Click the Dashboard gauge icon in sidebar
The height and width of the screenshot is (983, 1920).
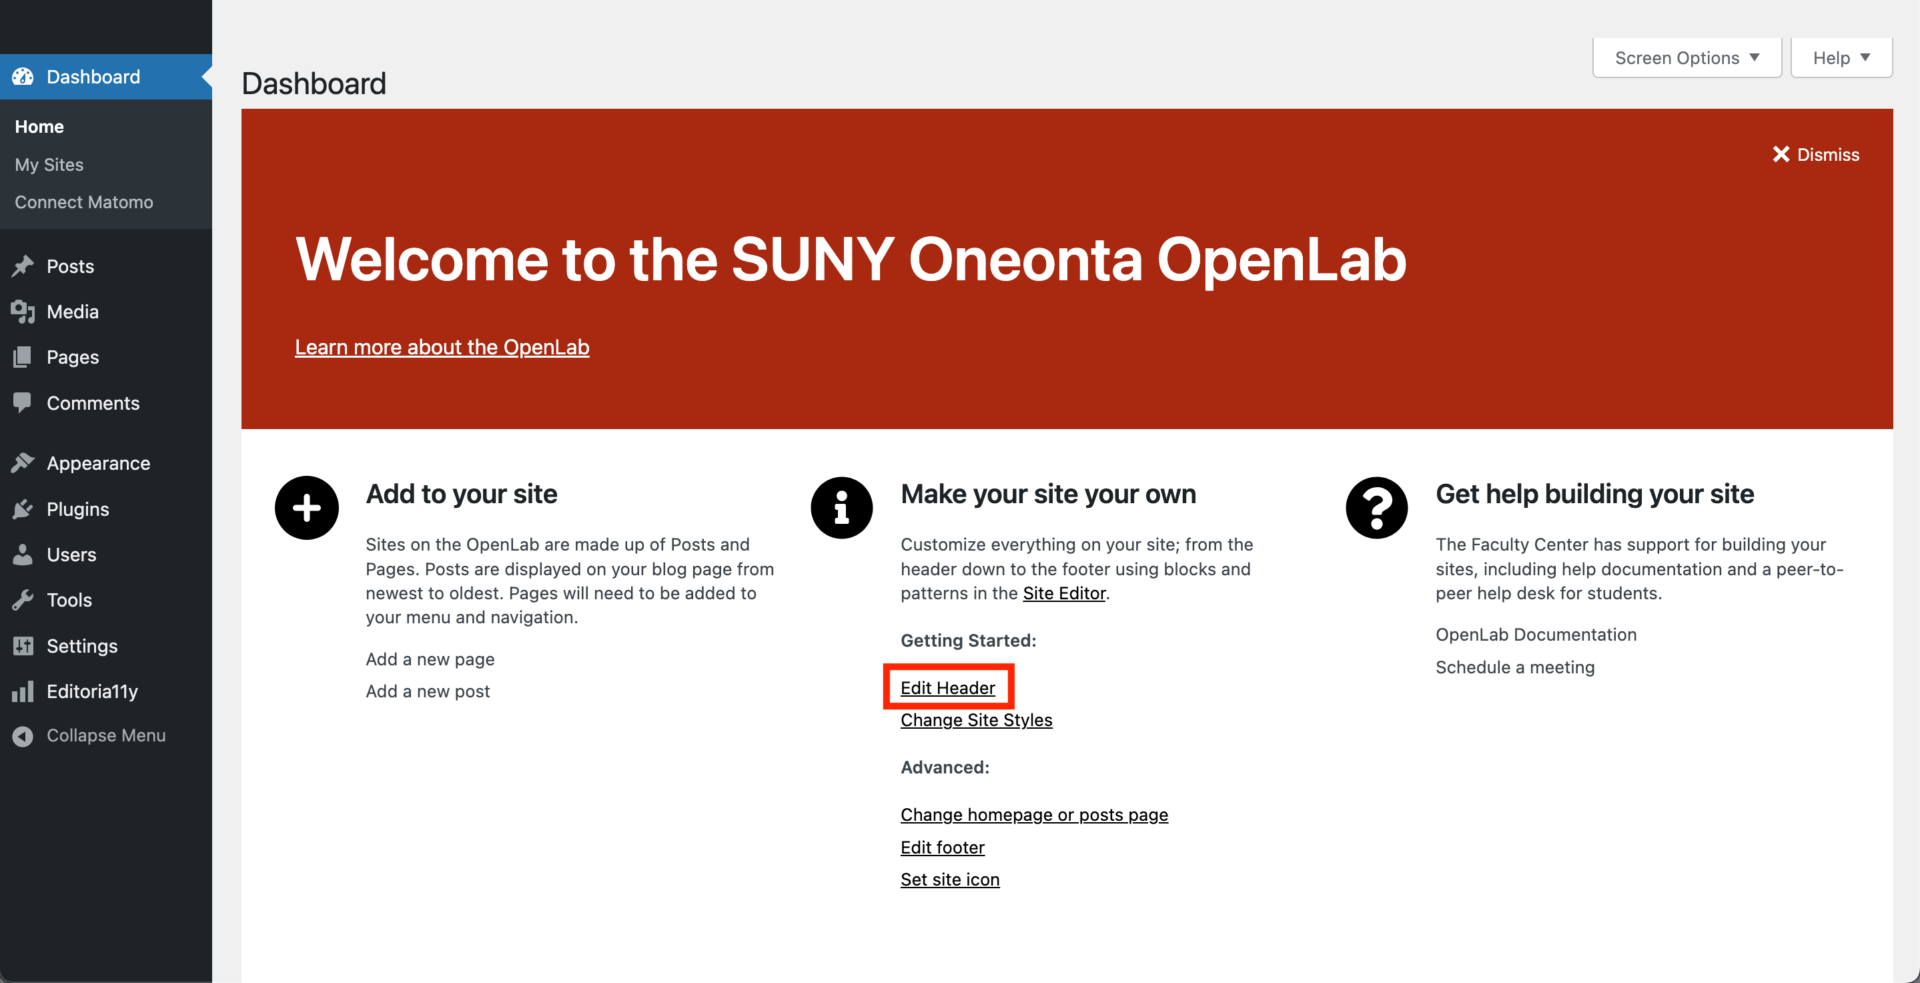pyautogui.click(x=23, y=77)
